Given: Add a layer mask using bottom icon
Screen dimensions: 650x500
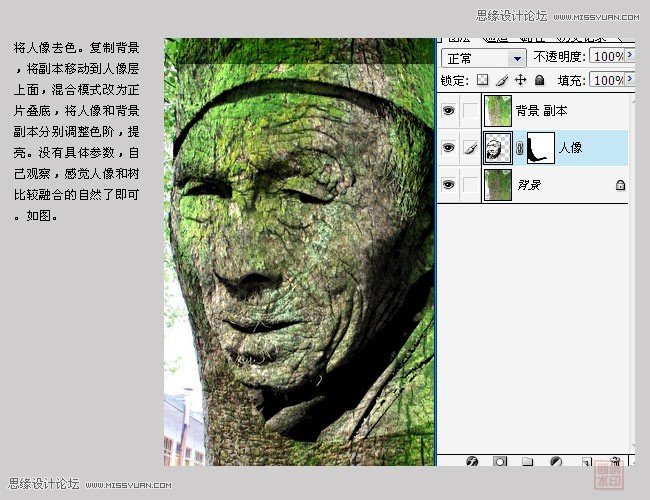Looking at the screenshot, I should coord(500,463).
